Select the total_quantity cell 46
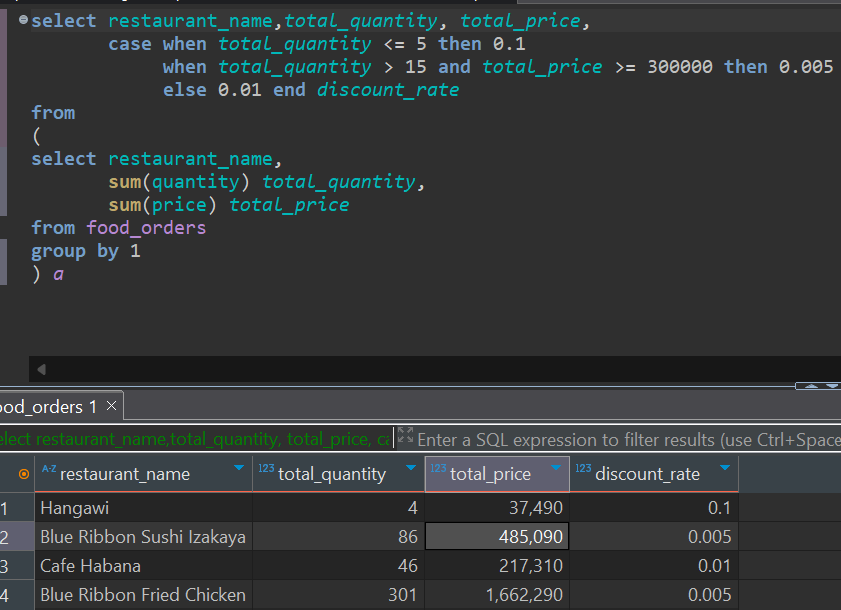This screenshot has width=841, height=610. tap(338, 565)
